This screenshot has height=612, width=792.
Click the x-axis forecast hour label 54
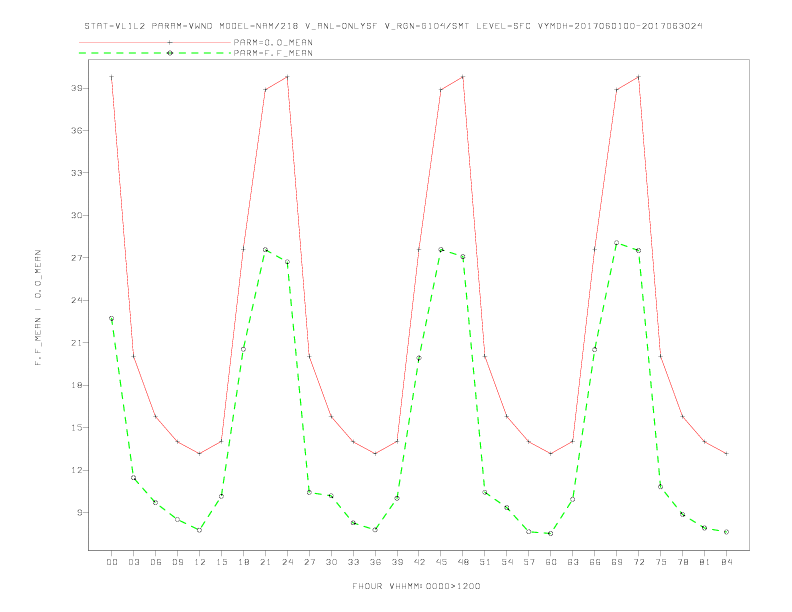pos(507,562)
